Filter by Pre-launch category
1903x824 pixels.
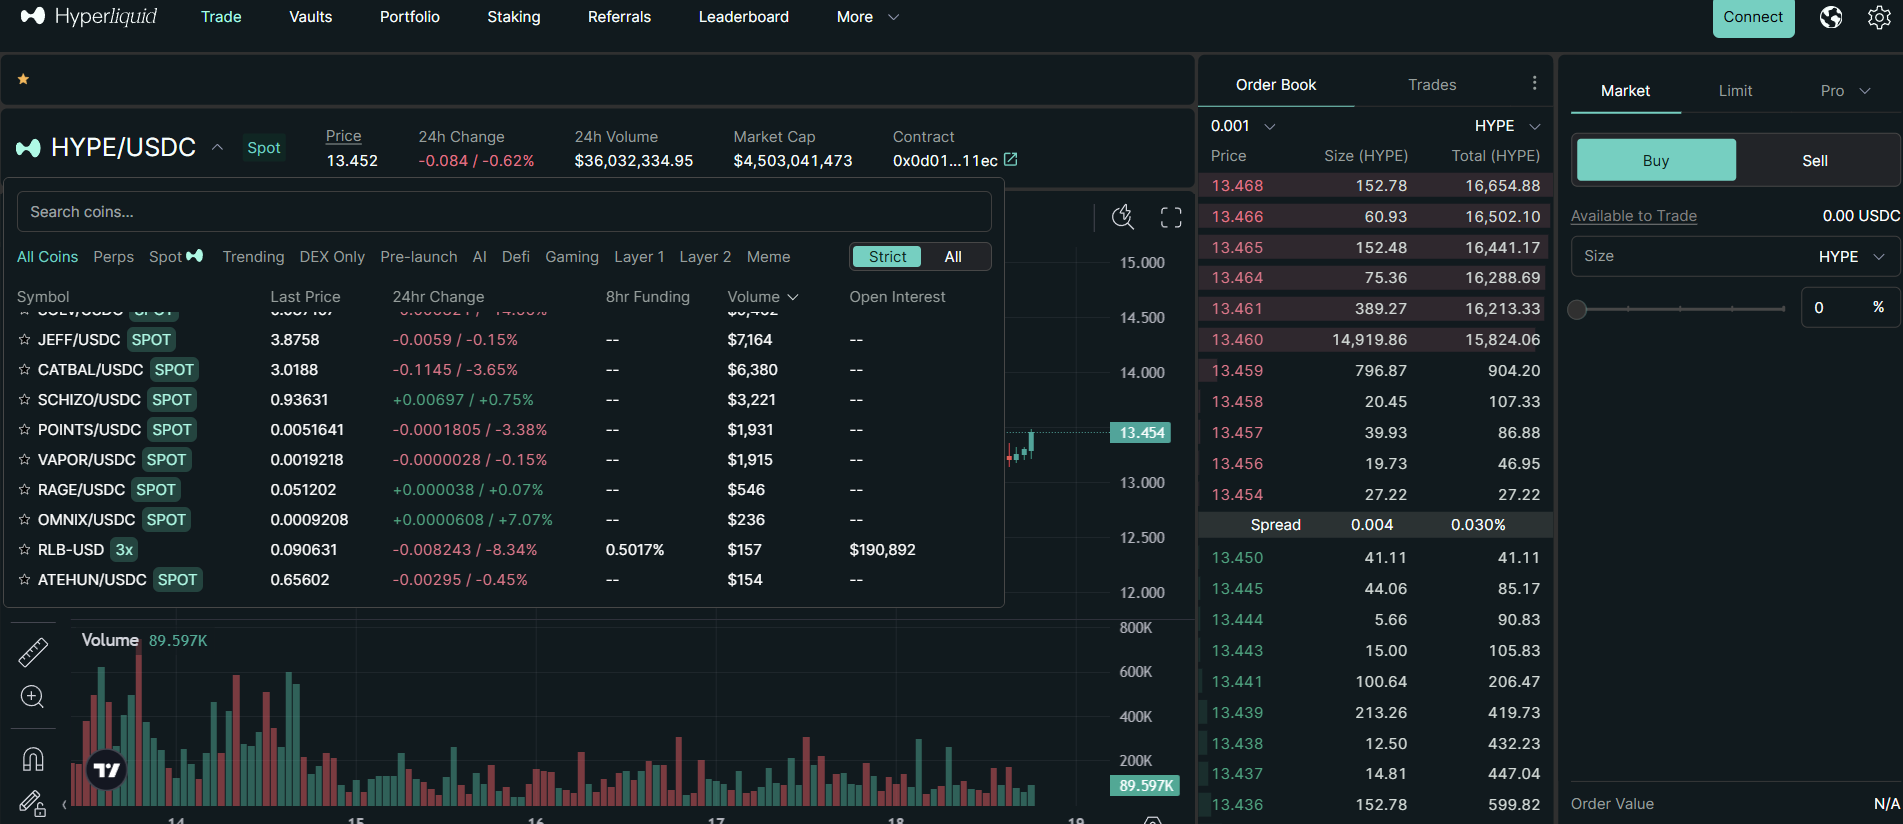(x=419, y=257)
